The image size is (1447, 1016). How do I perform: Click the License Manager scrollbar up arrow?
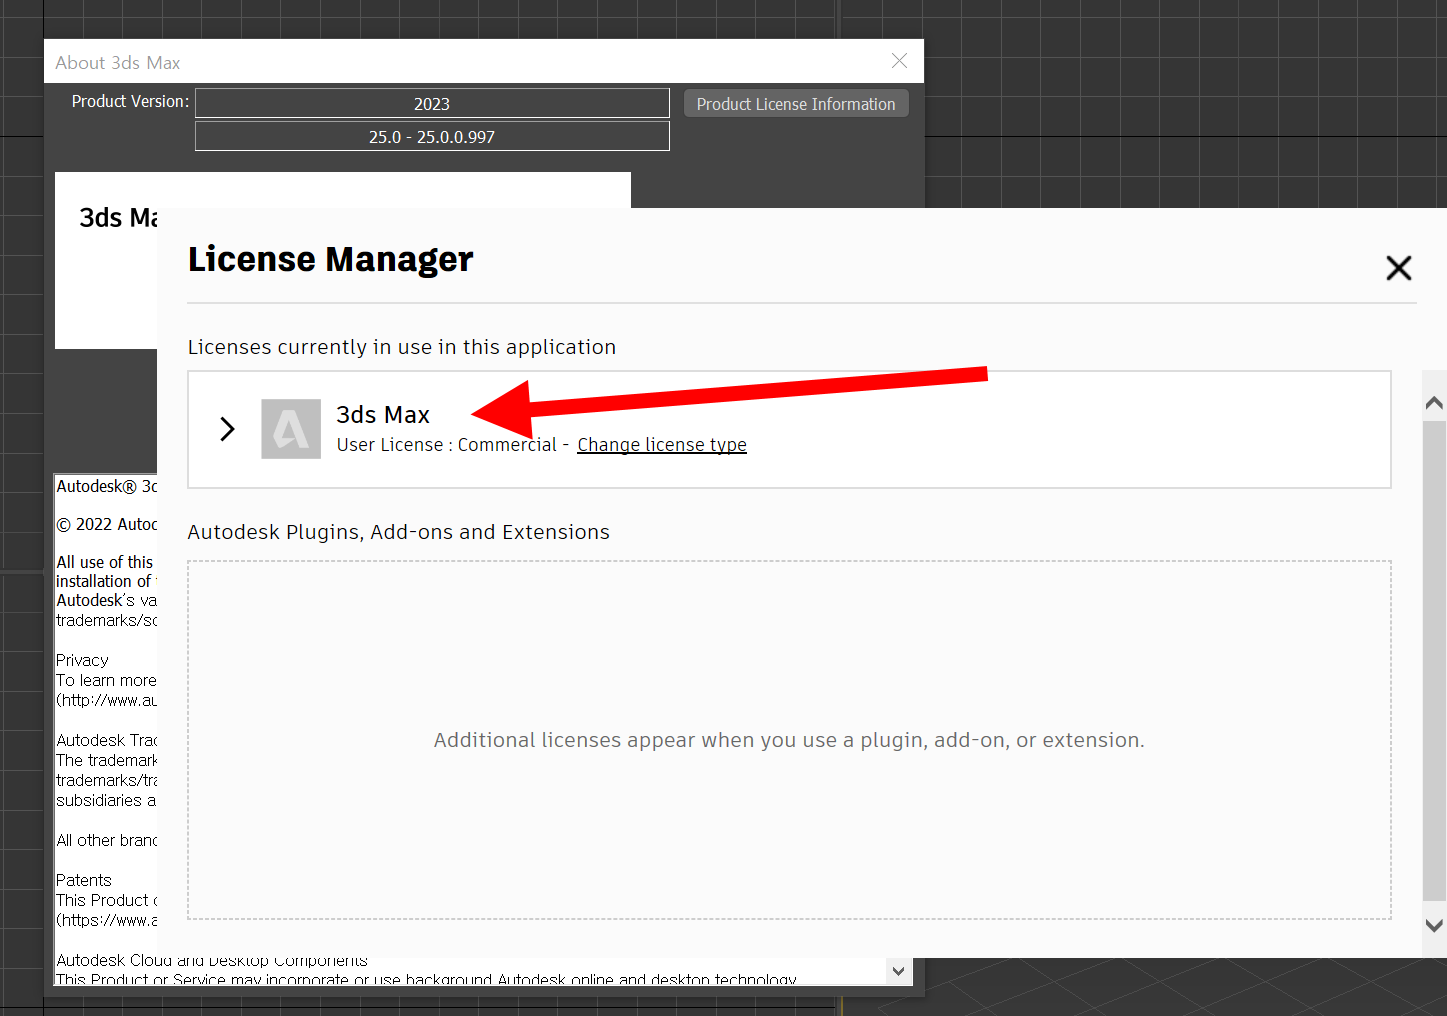pyautogui.click(x=1434, y=402)
